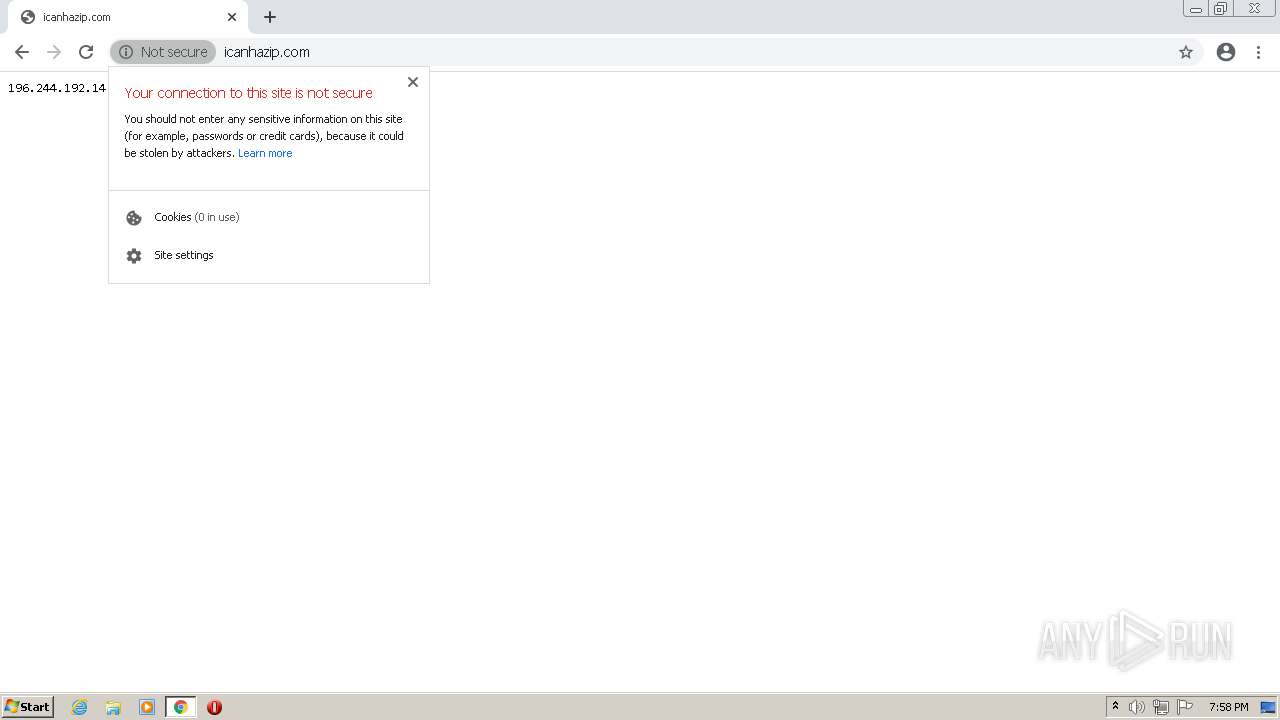Open a new browser tab
The image size is (1280, 720).
pyautogui.click(x=270, y=17)
